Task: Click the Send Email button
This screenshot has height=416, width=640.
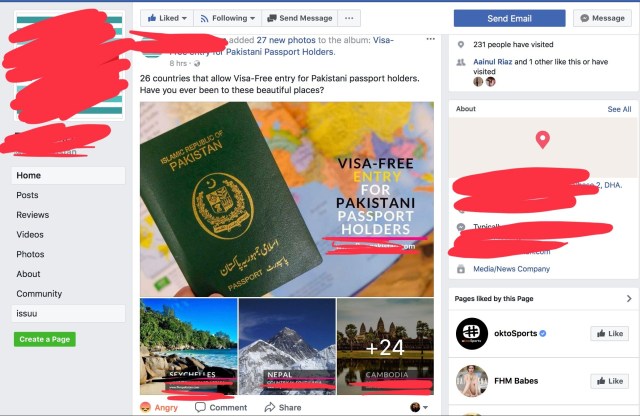Action: pos(509,18)
